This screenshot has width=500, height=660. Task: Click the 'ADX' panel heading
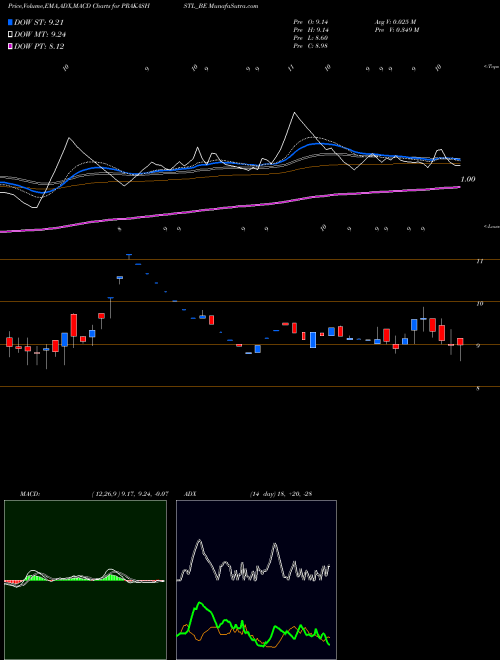(190, 494)
